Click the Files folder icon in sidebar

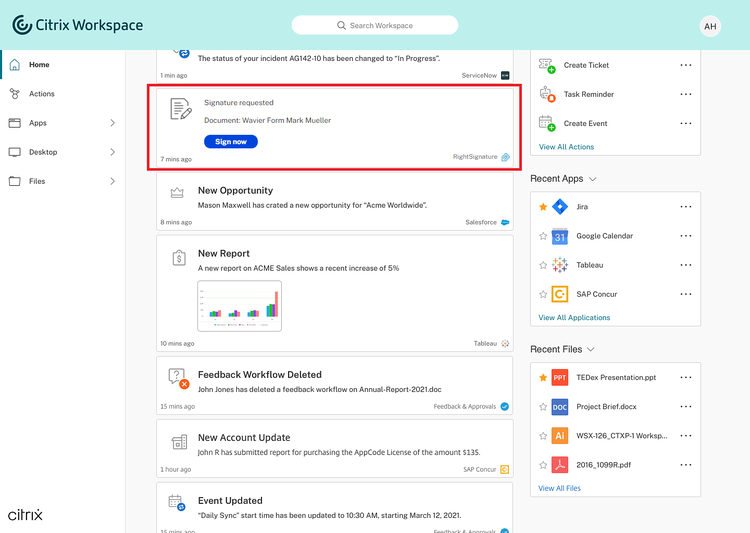coord(15,181)
